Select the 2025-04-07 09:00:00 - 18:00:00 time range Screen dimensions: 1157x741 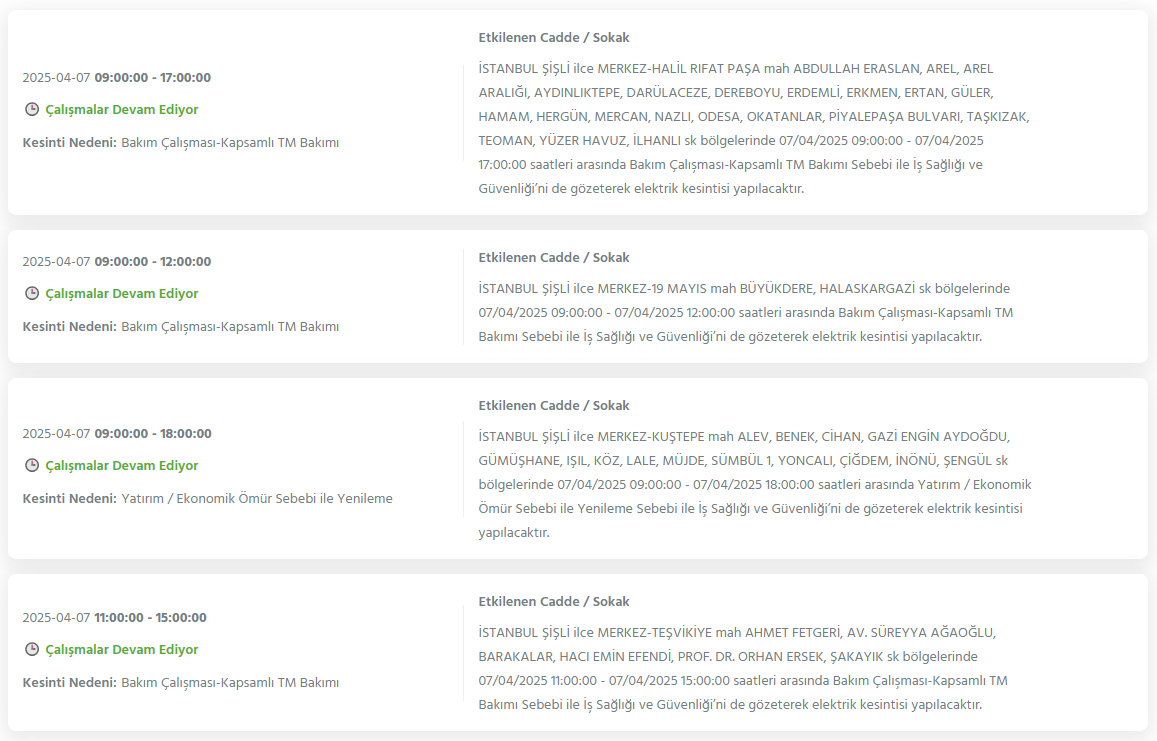[x=117, y=433]
